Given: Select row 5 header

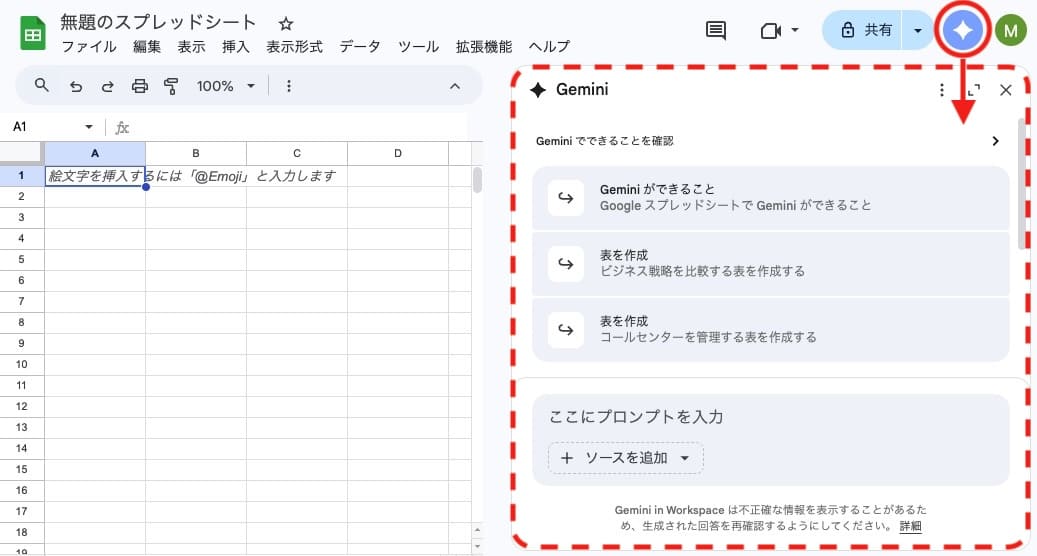Looking at the screenshot, I should (x=21, y=259).
